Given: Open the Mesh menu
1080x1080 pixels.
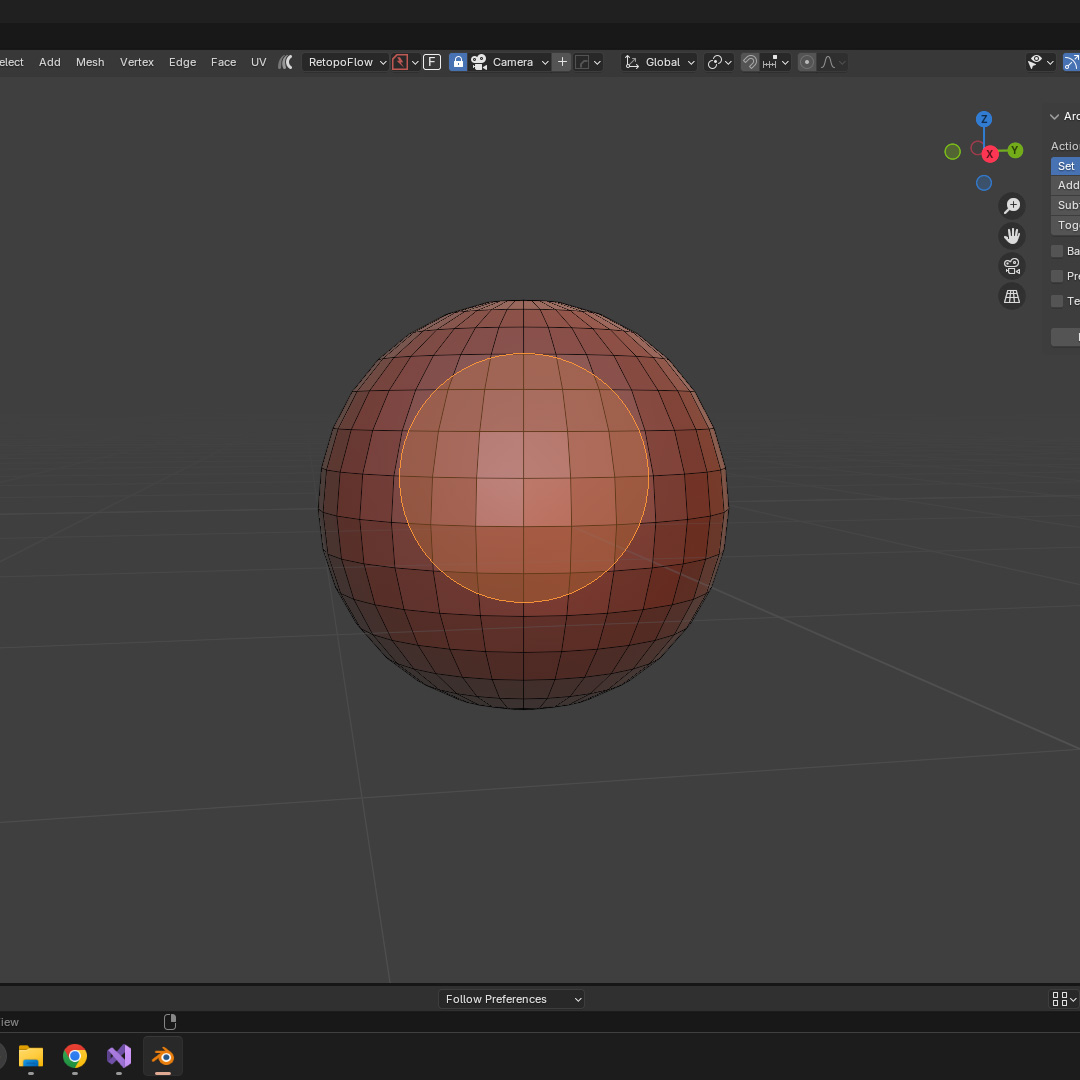Looking at the screenshot, I should tap(90, 62).
